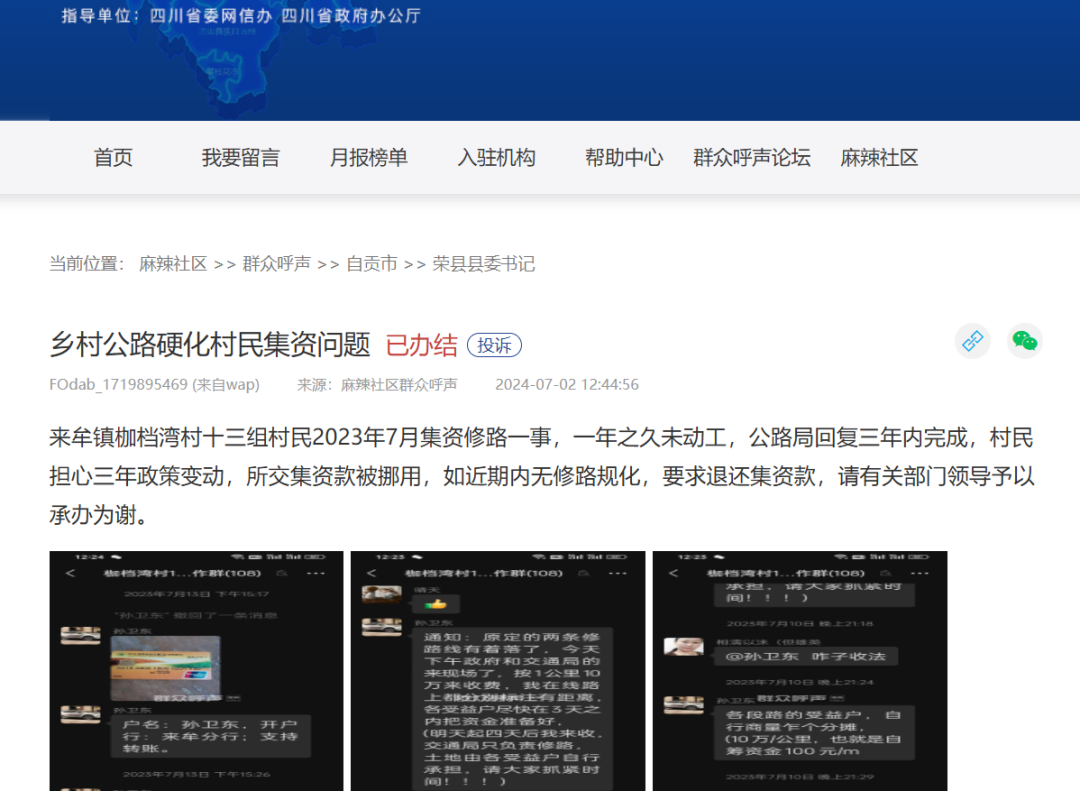
Task: Click the post title 乡村公路硬化村民集资问题
Action: click(210, 345)
